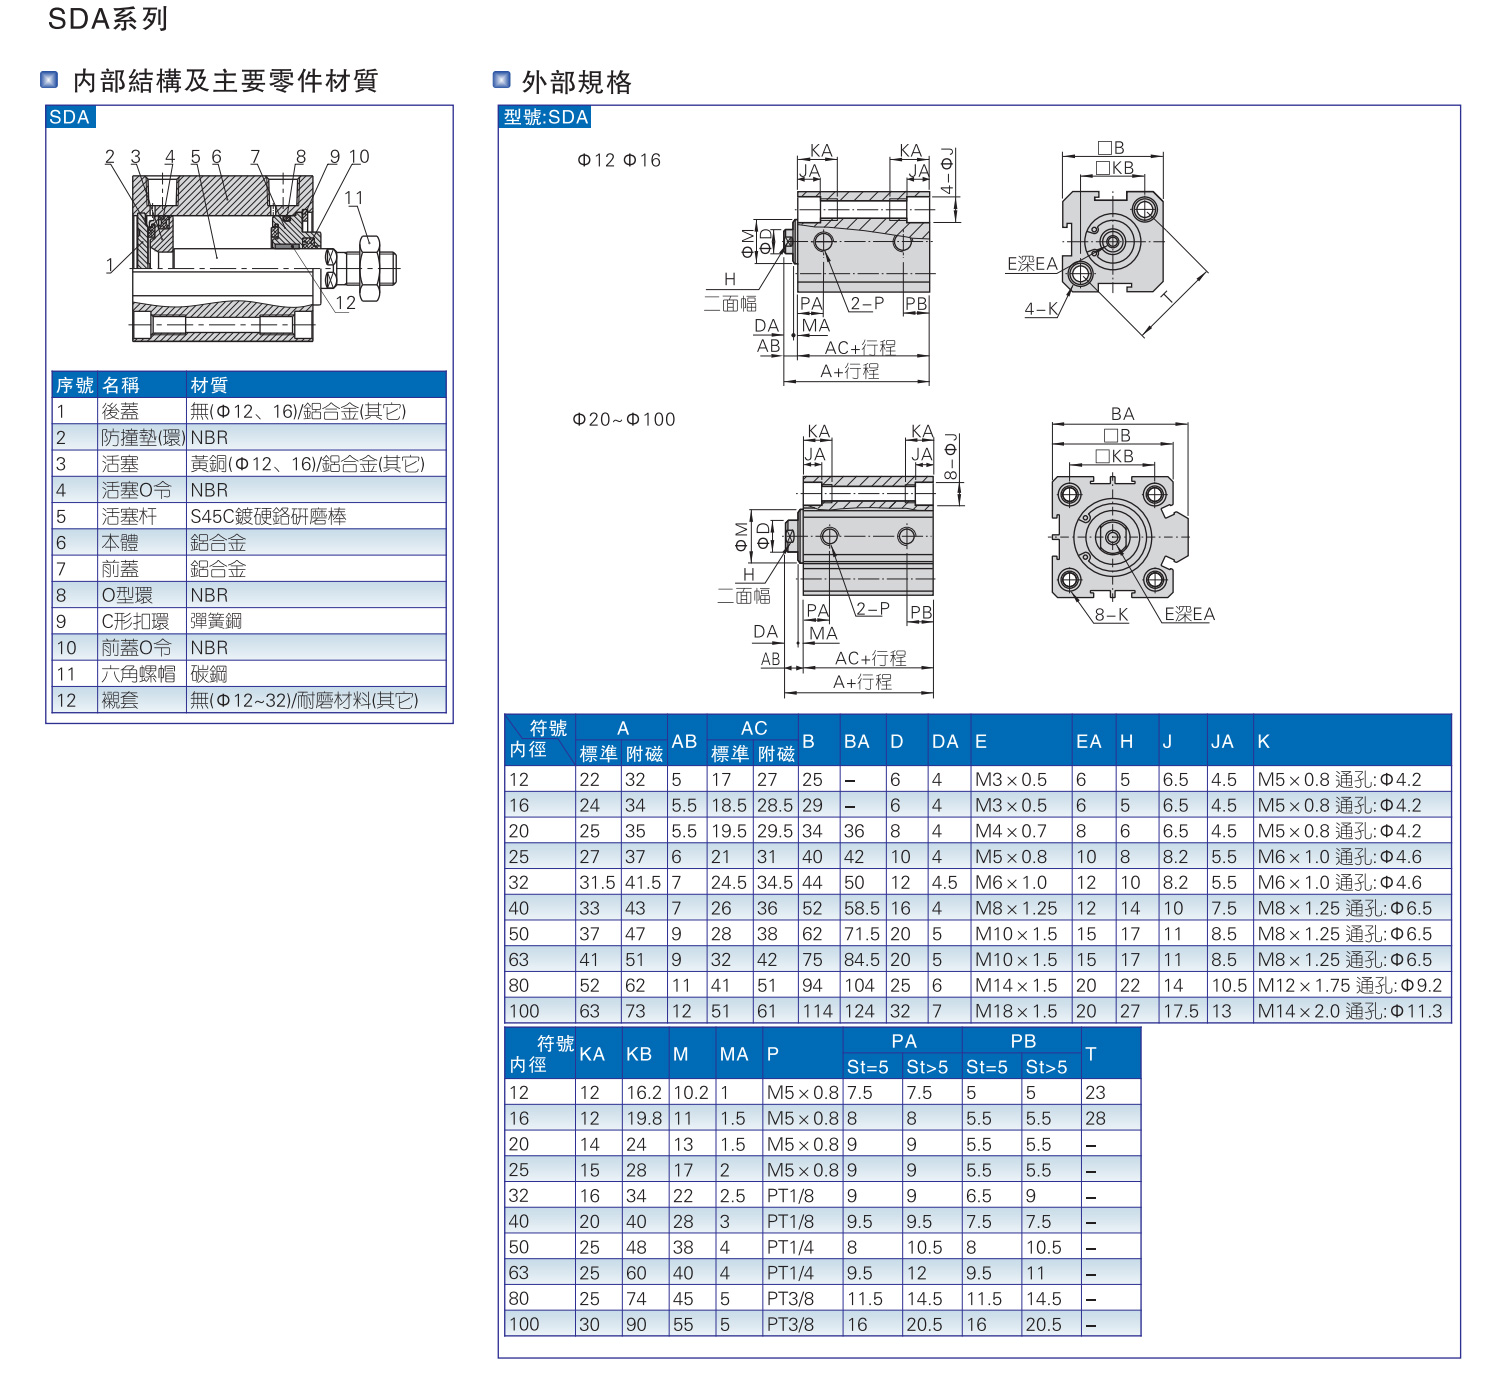Click the M14×2.0 通孔:Φ11.3 cell
This screenshot has width=1500, height=1391.
point(1349,1011)
